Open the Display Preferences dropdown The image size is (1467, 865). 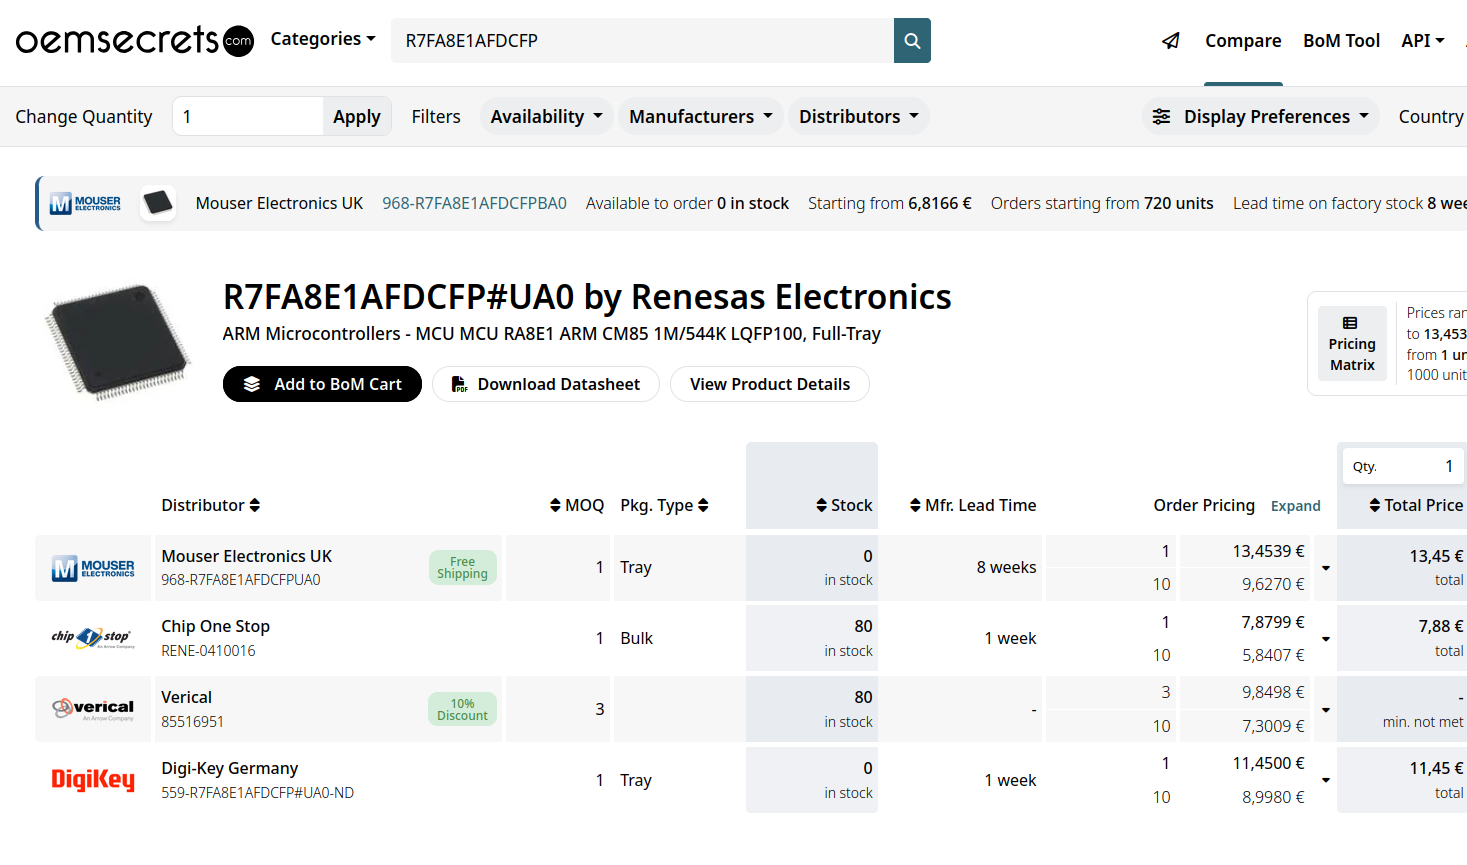[x=1261, y=117]
